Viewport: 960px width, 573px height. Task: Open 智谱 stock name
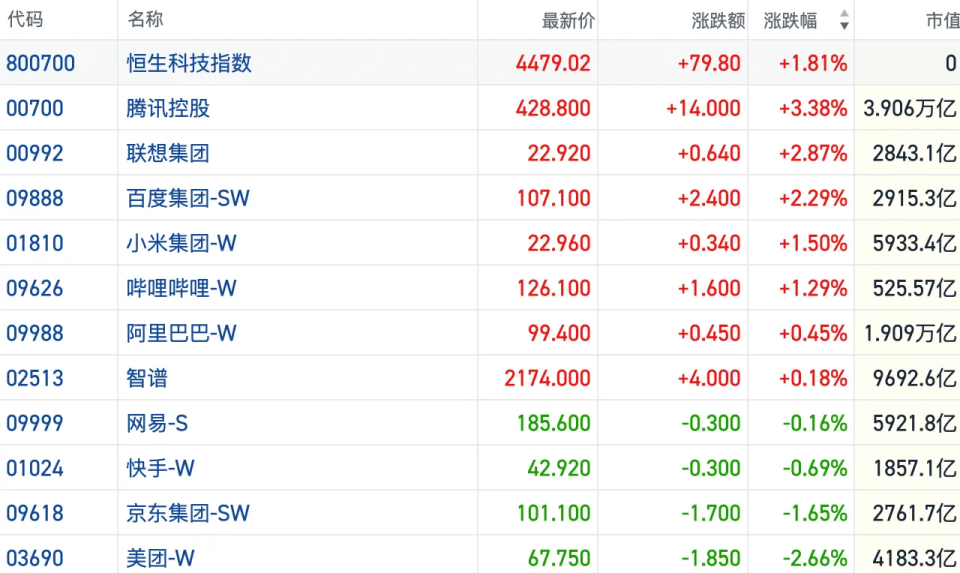(x=147, y=378)
